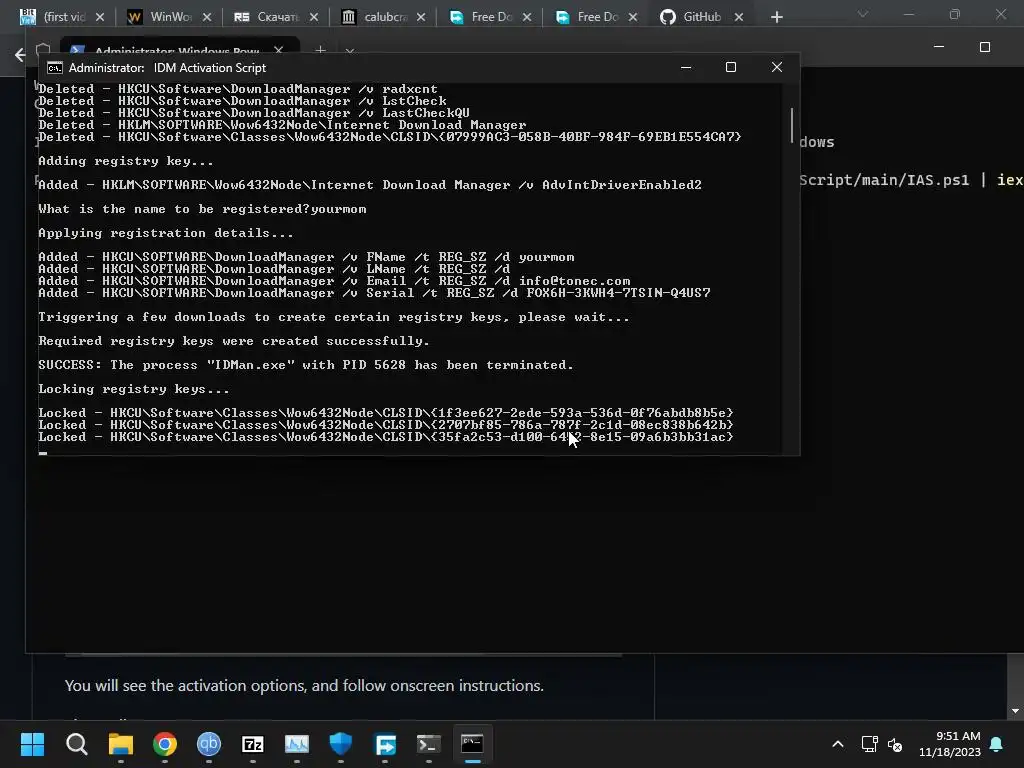Click the IDM Activation Script title bar icon
This screenshot has width=1024, height=768.
55,68
